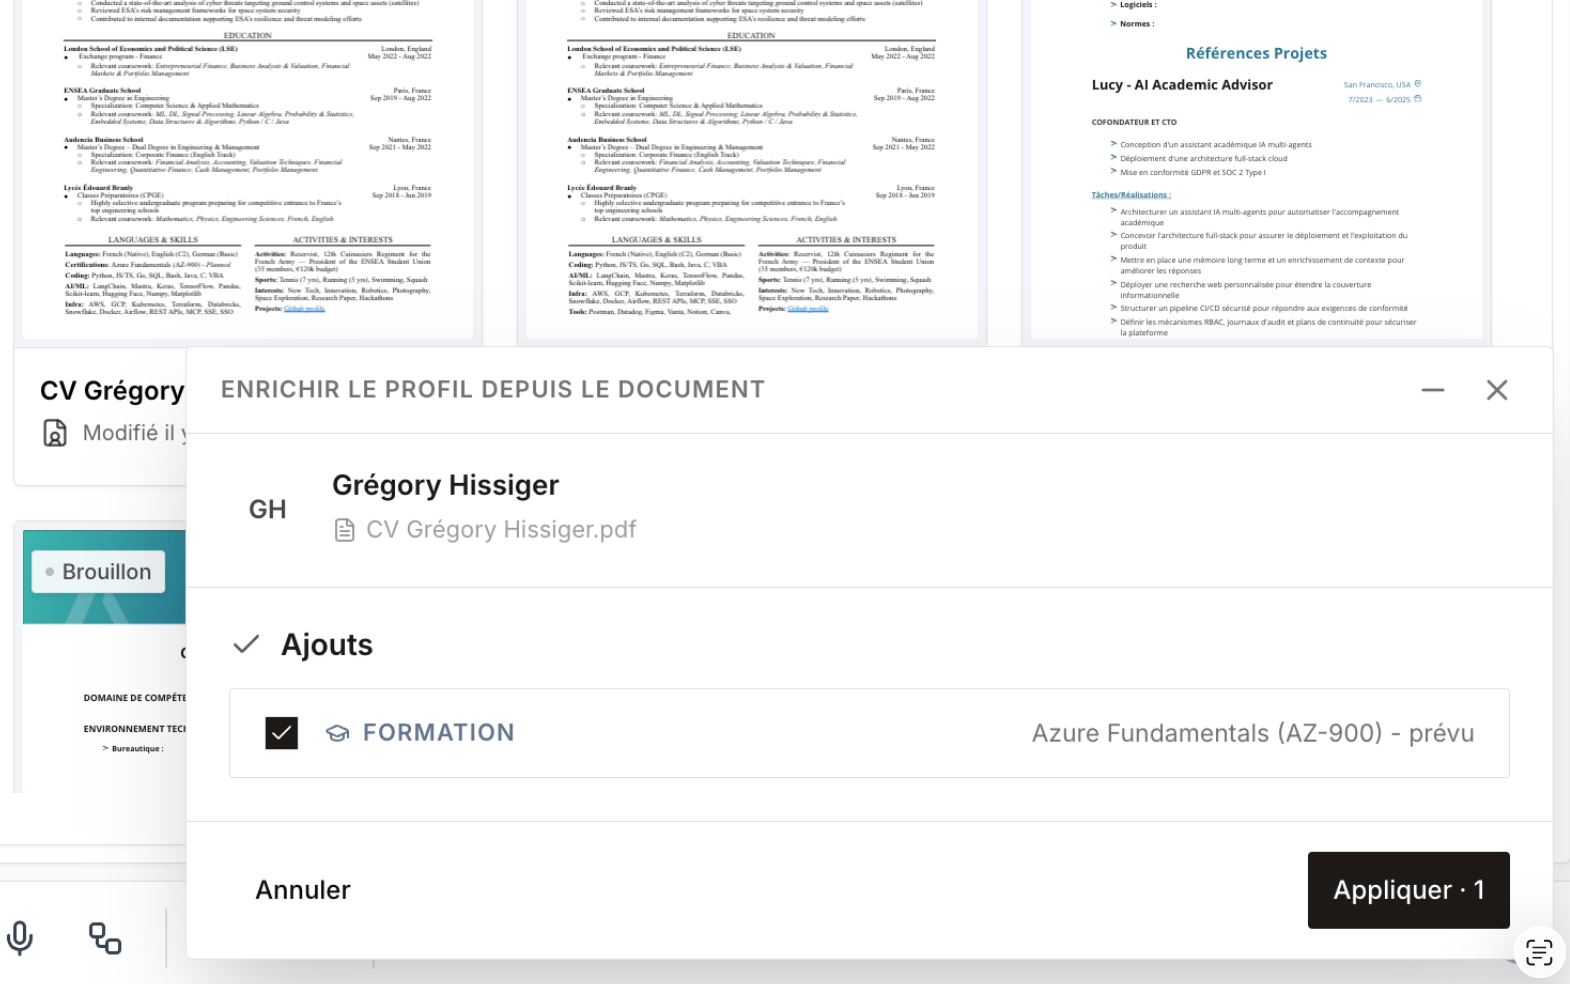Click DOMAINE DE COMPÉTE label in draft card
This screenshot has width=1570, height=984.
tap(134, 698)
